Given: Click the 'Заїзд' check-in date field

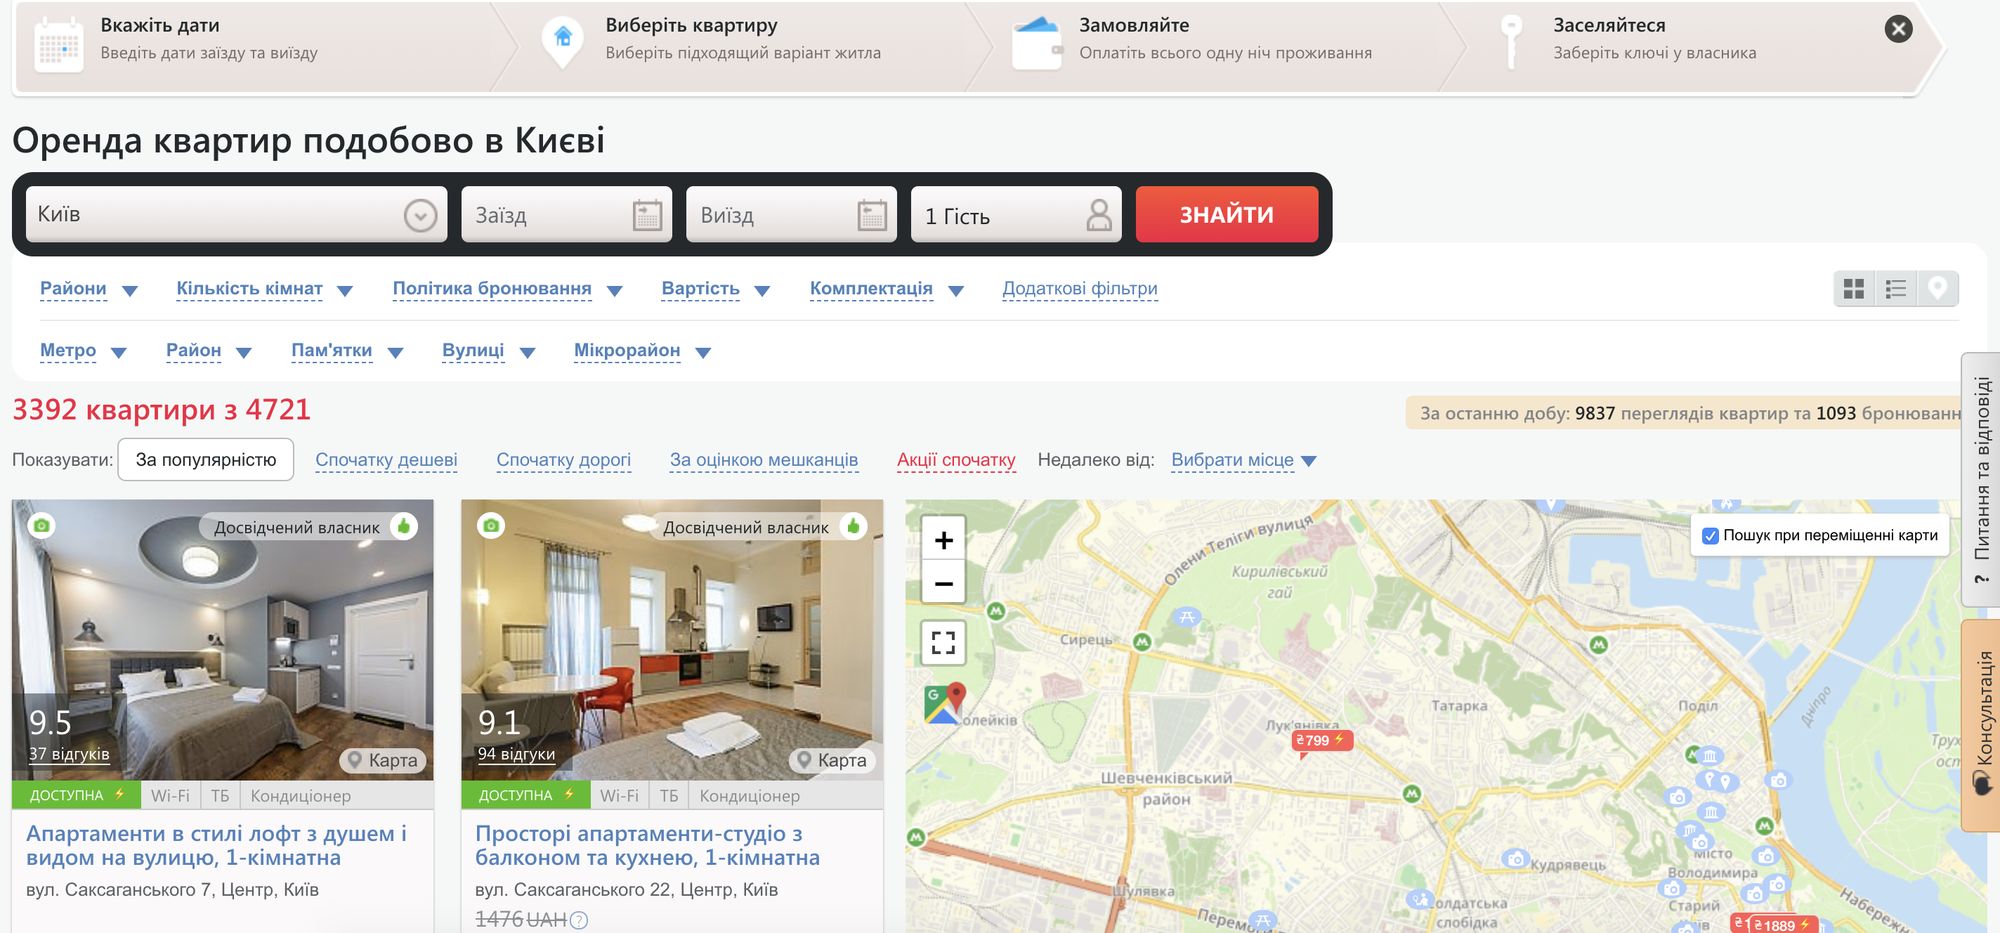Looking at the screenshot, I should coord(566,215).
